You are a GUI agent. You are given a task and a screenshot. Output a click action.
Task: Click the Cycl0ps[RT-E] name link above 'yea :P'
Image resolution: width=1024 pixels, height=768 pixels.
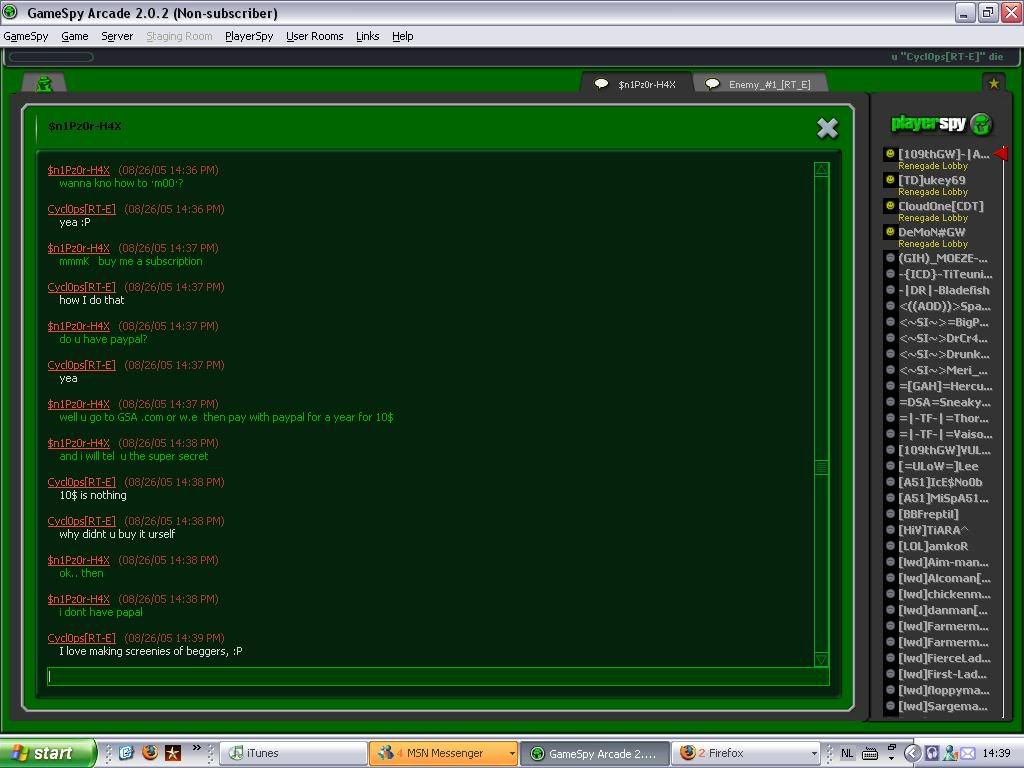point(81,209)
